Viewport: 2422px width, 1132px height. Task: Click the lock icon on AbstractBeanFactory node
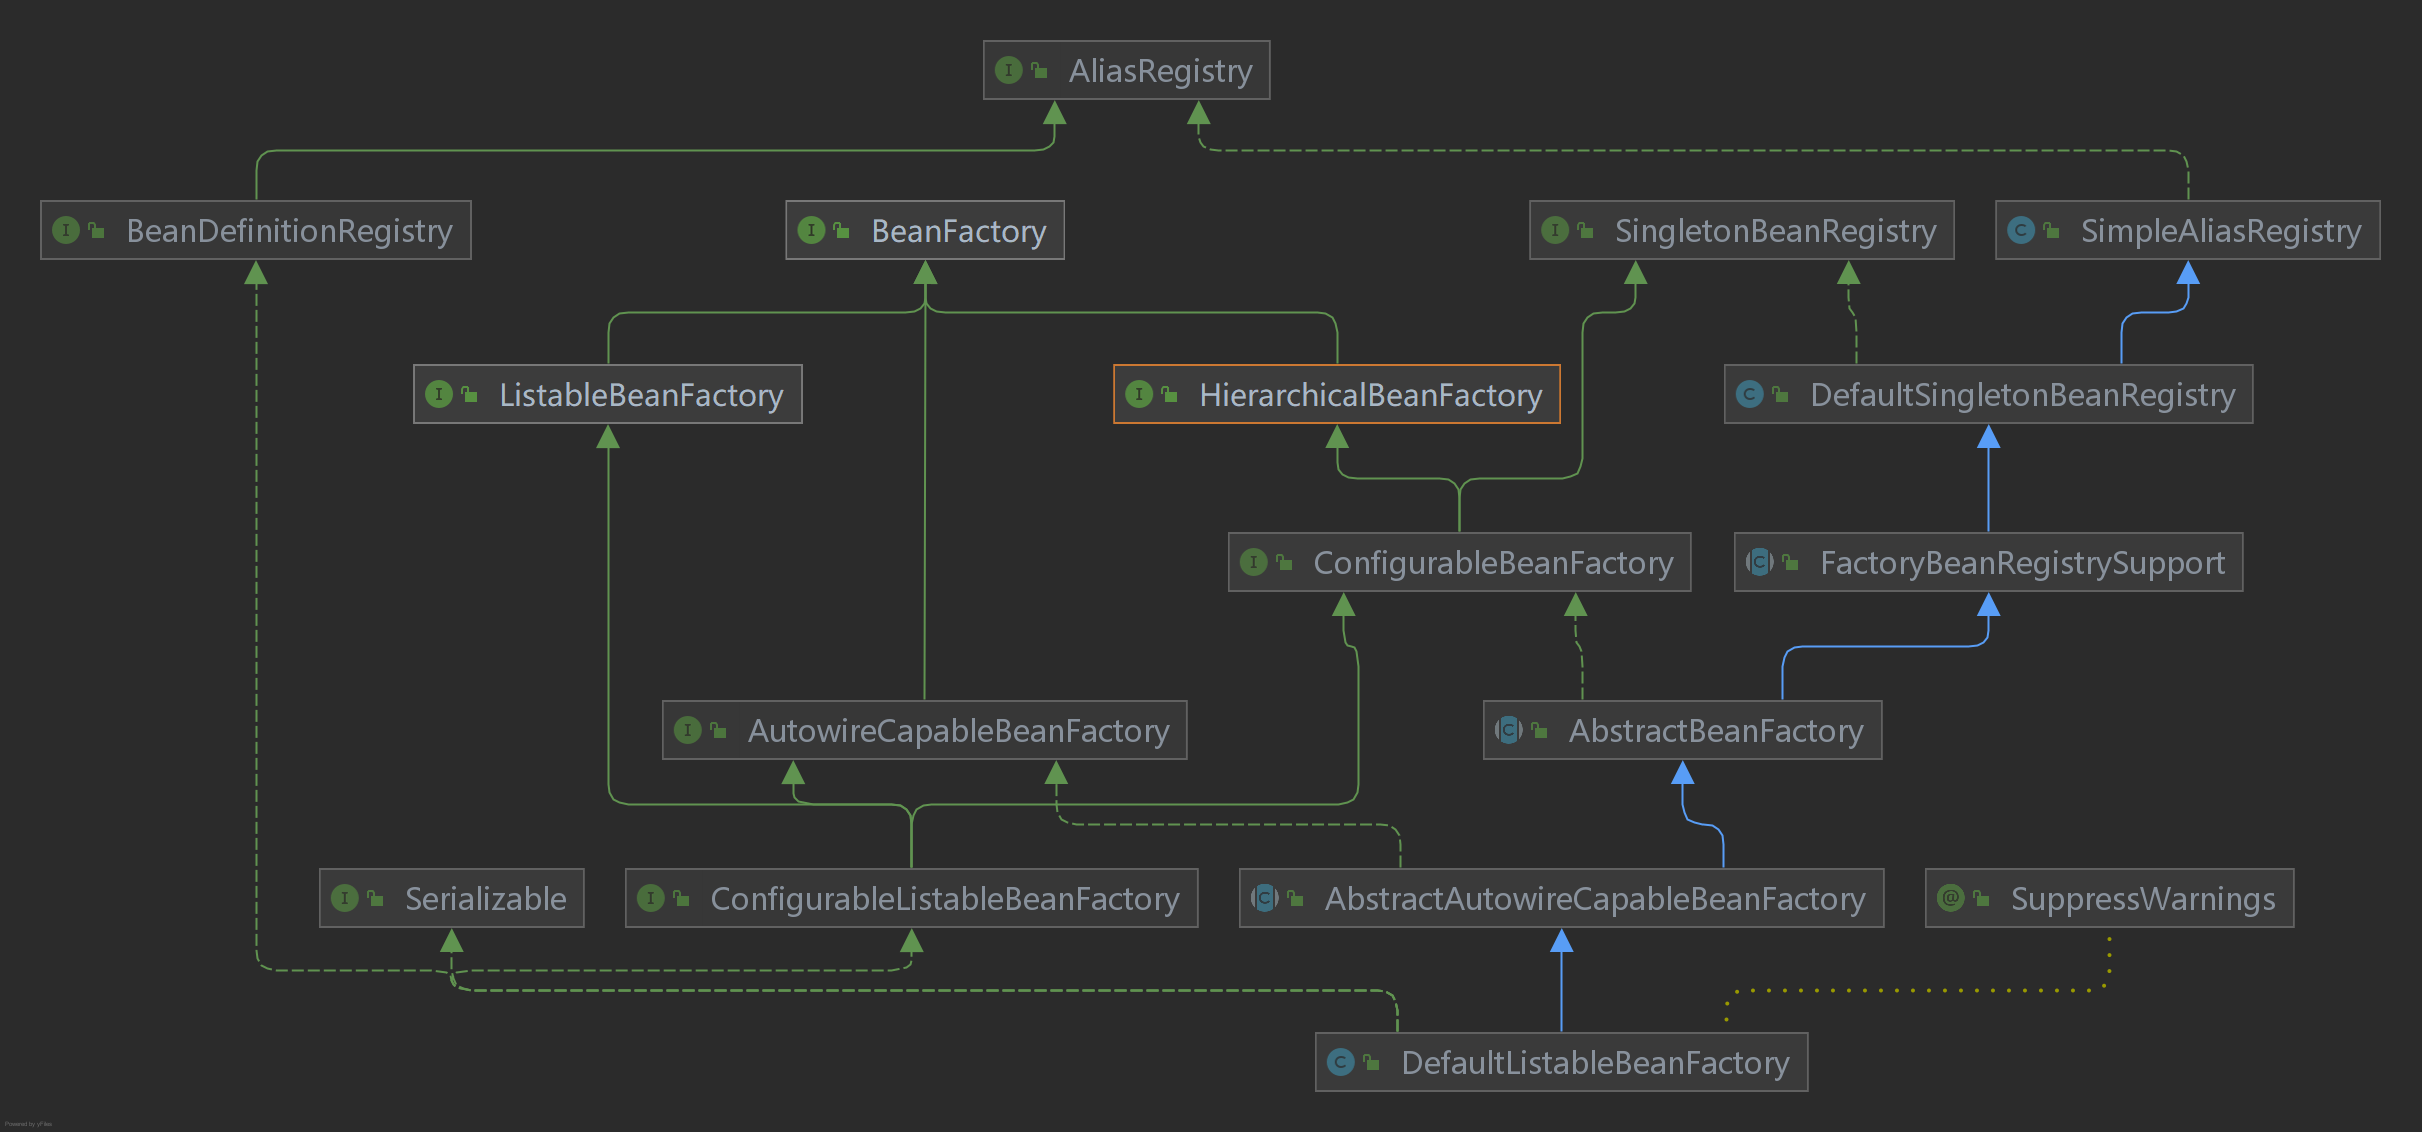(x=1540, y=730)
